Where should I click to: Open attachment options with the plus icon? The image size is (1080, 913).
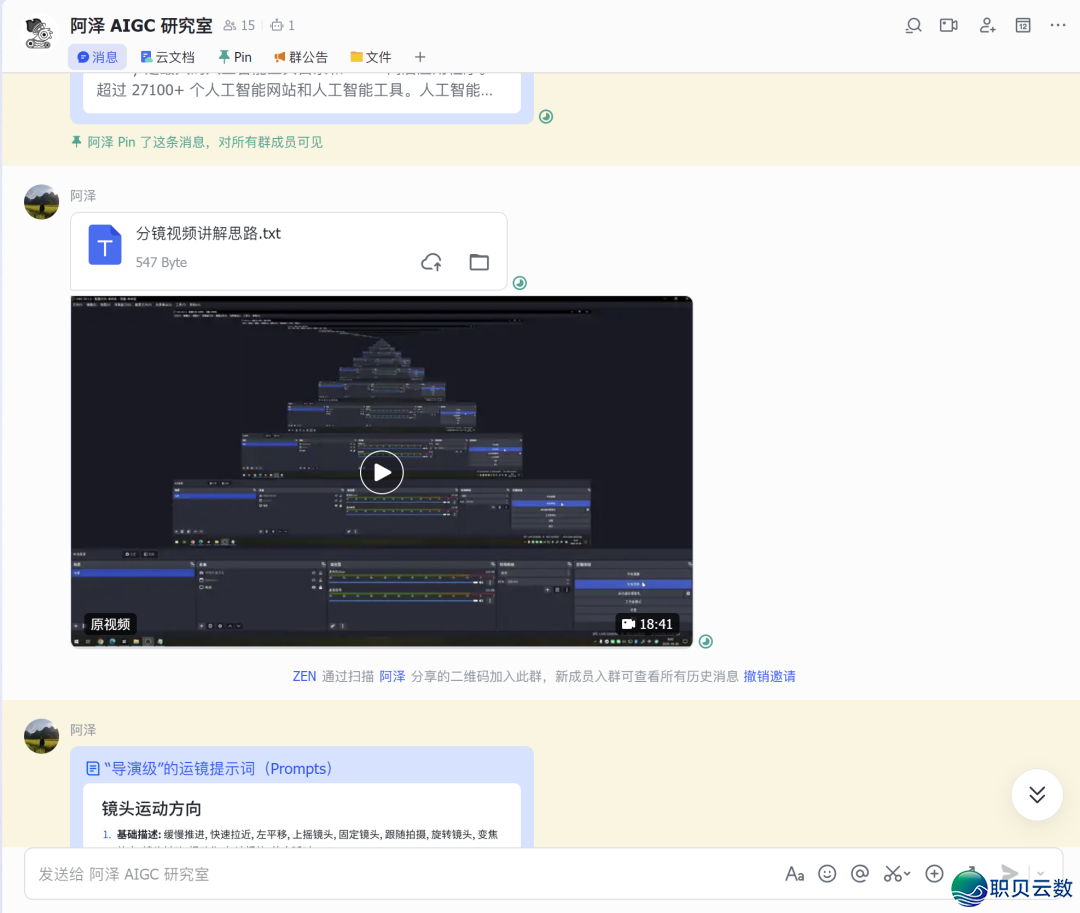pos(934,873)
